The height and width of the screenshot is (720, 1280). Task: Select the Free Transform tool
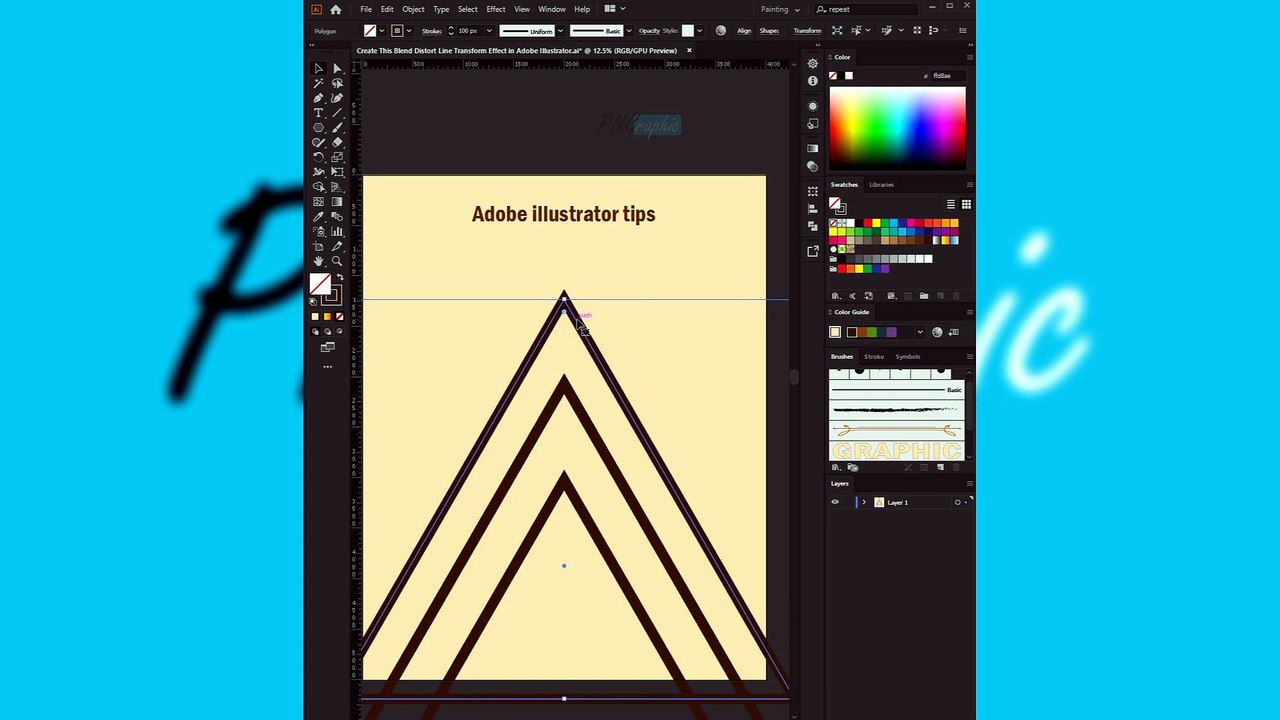point(337,172)
